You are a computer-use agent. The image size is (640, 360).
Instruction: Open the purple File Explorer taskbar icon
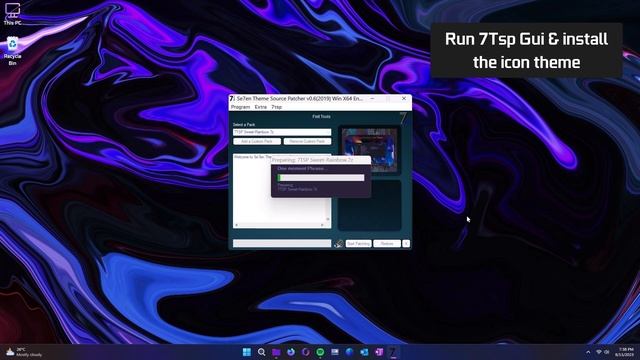click(276, 352)
